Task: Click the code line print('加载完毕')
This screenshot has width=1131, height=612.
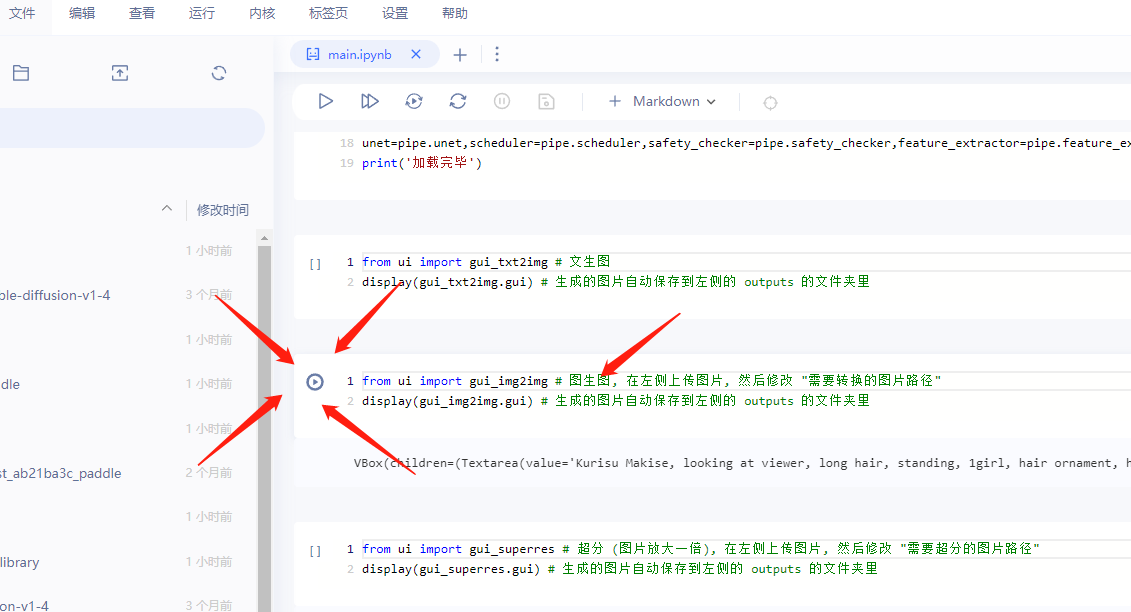Action: pyautogui.click(x=422, y=163)
